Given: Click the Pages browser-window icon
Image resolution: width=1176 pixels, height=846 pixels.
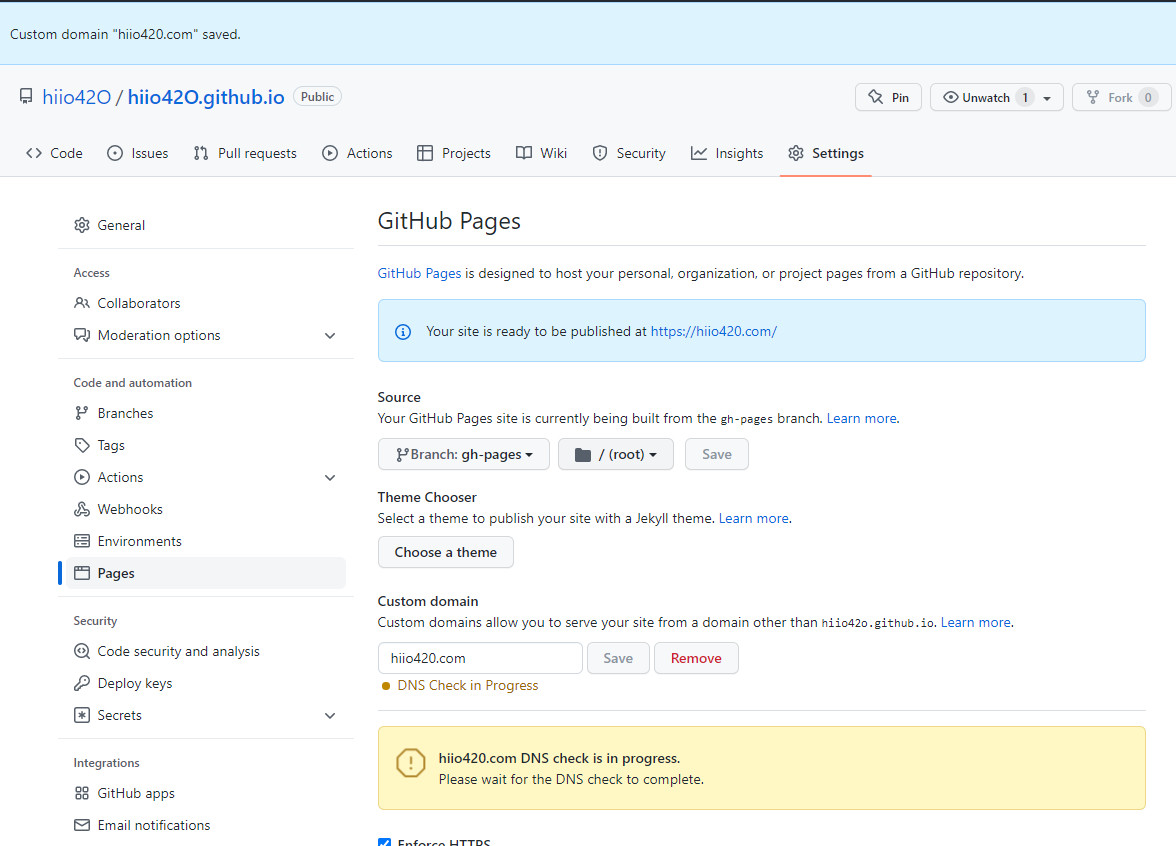Looking at the screenshot, I should click(x=82, y=573).
